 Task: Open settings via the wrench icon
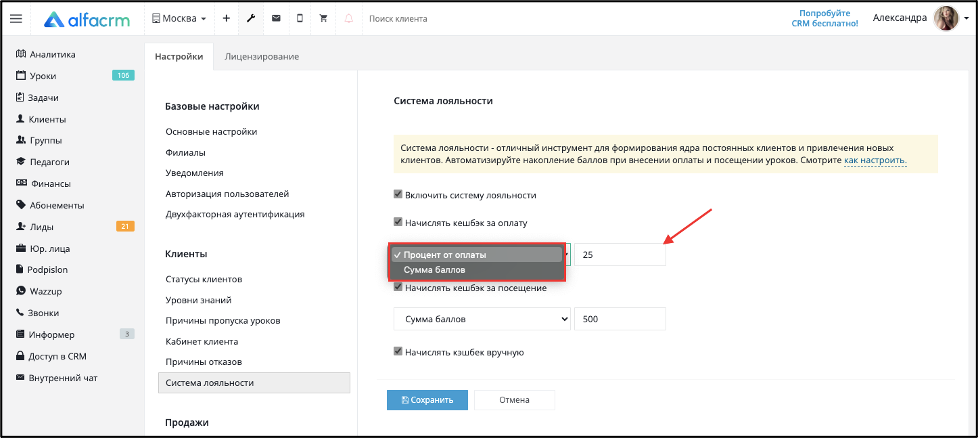[251, 19]
